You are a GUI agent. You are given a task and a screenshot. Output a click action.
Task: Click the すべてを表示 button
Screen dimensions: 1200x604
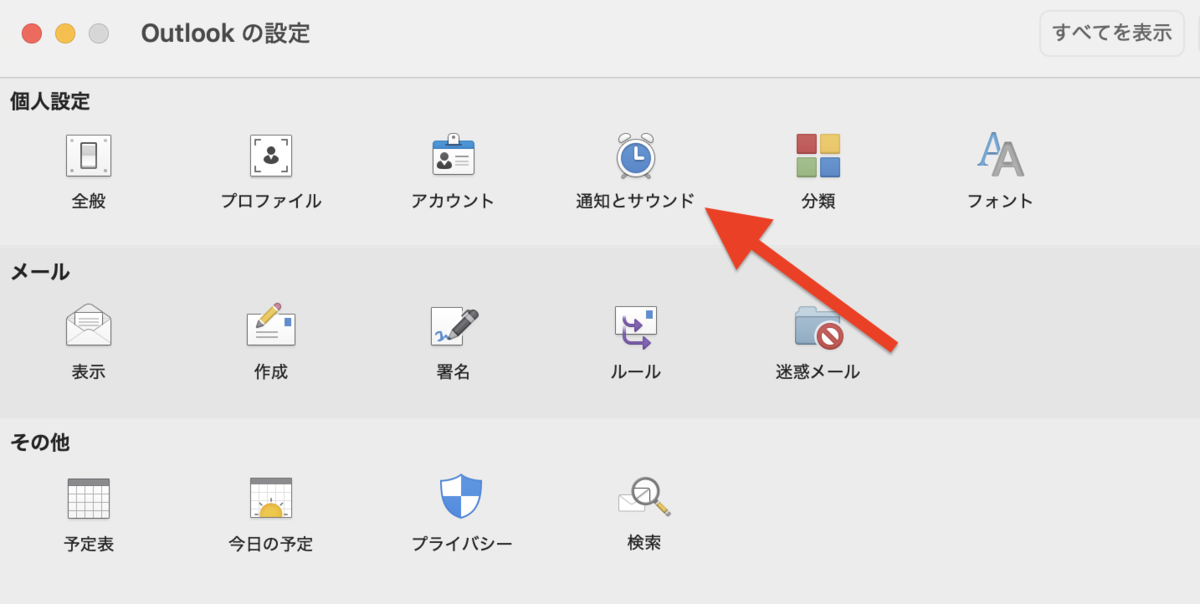1112,33
